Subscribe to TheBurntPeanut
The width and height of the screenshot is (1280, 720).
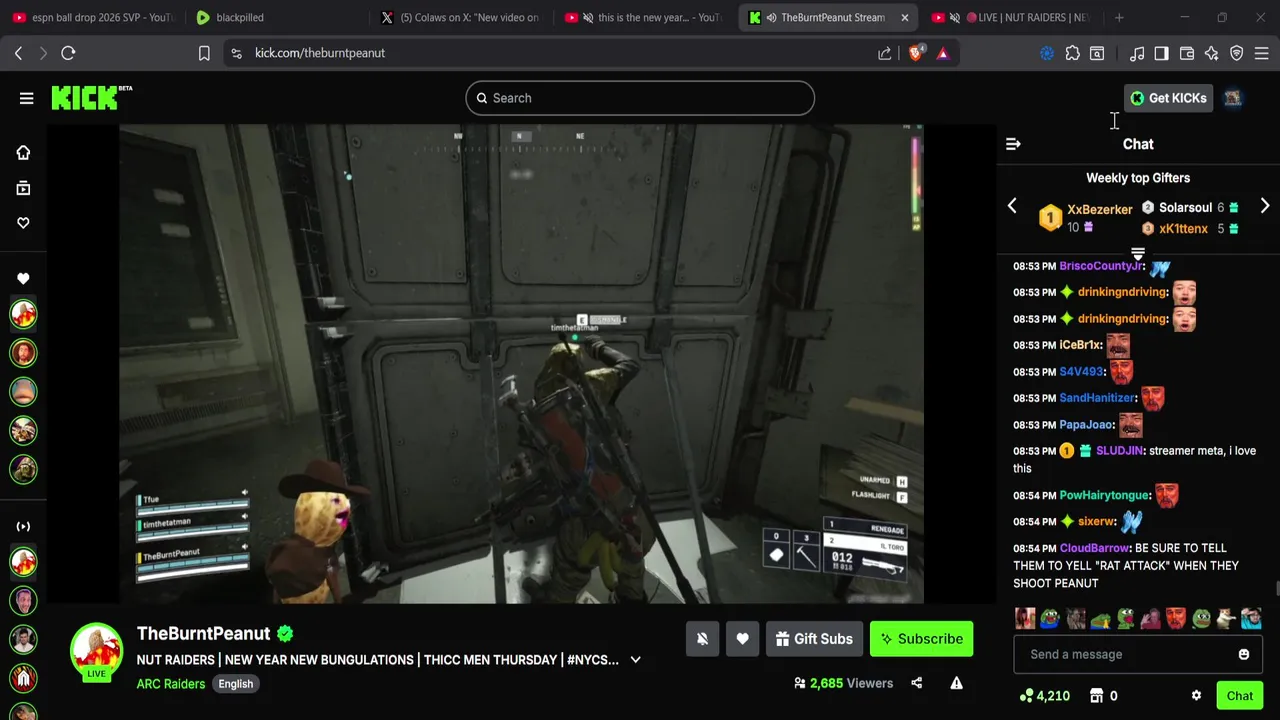coord(921,639)
